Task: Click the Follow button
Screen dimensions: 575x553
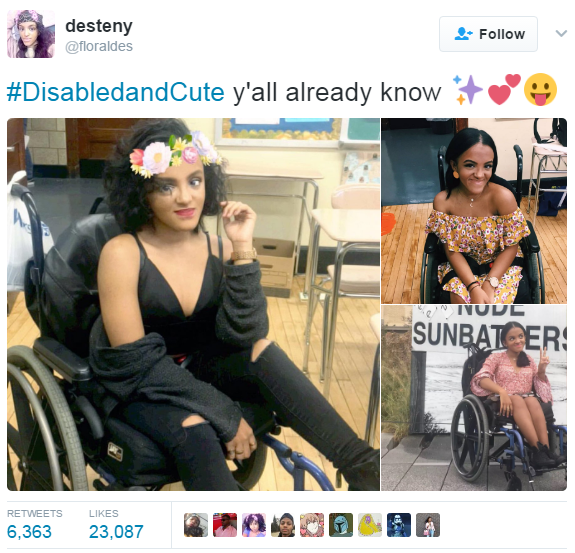Action: click(x=488, y=34)
